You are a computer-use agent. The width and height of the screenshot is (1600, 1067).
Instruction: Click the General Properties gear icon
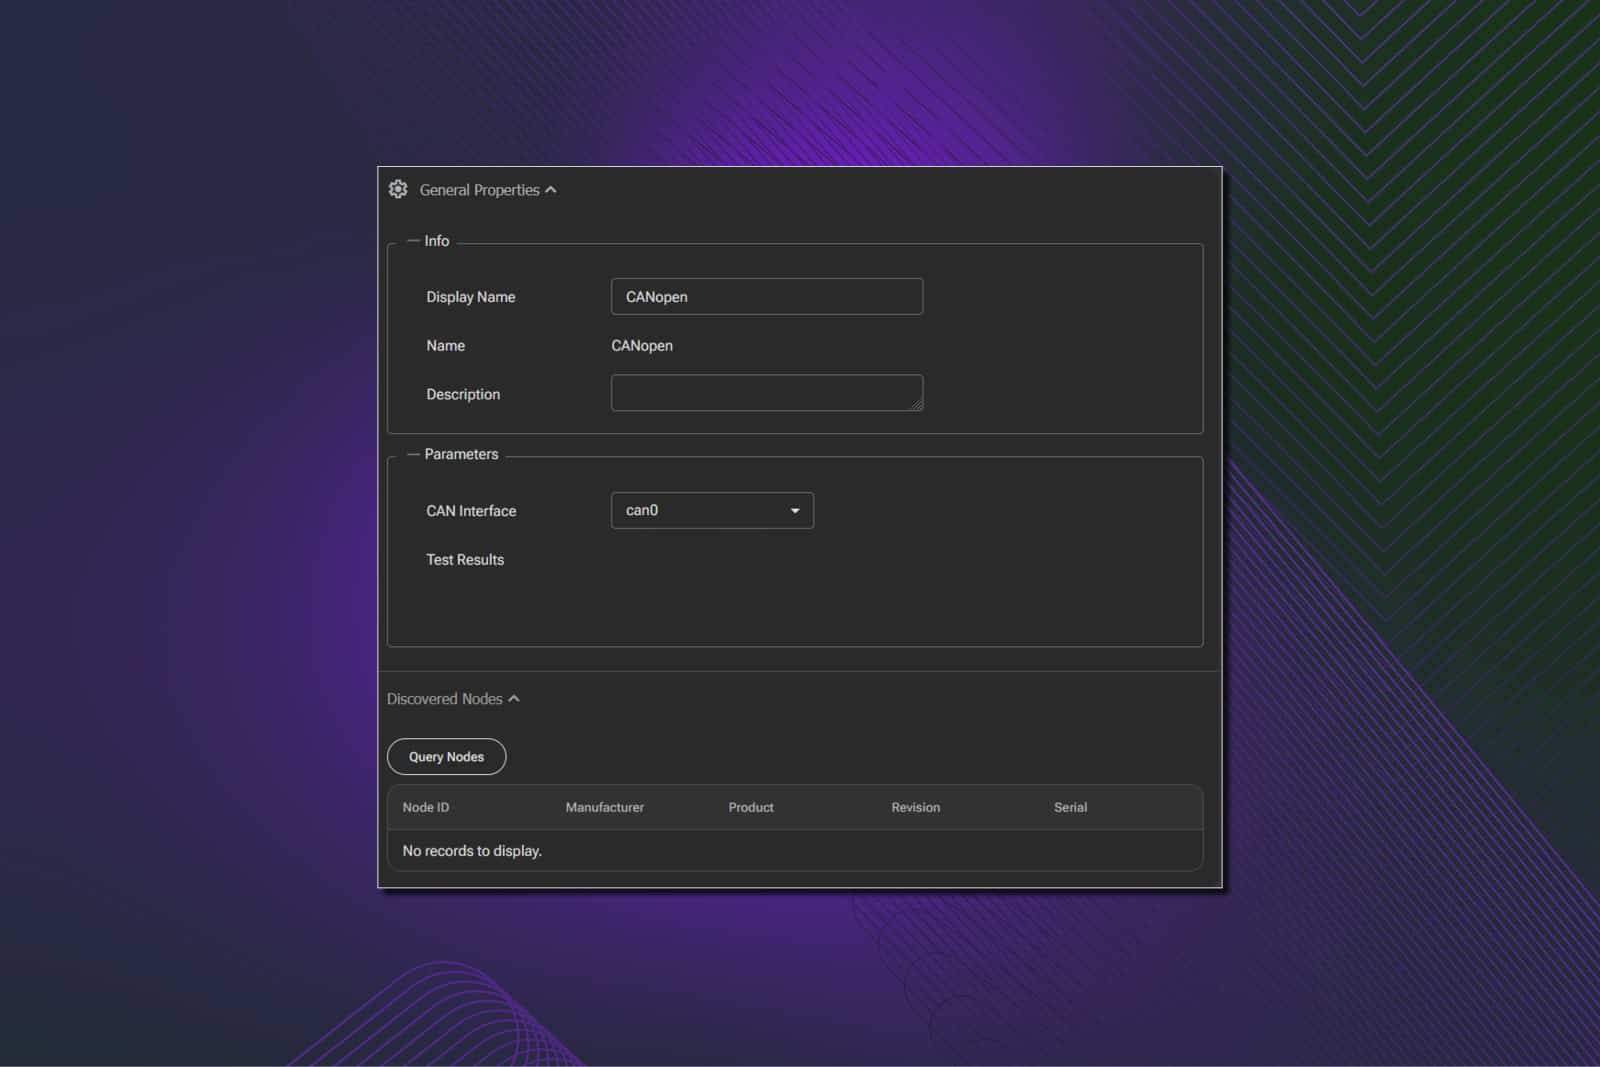pos(398,189)
